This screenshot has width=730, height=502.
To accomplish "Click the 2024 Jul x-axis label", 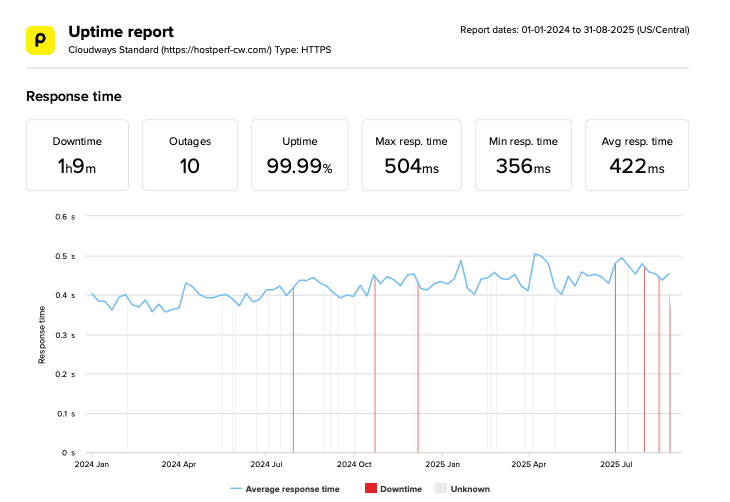I will (x=267, y=465).
